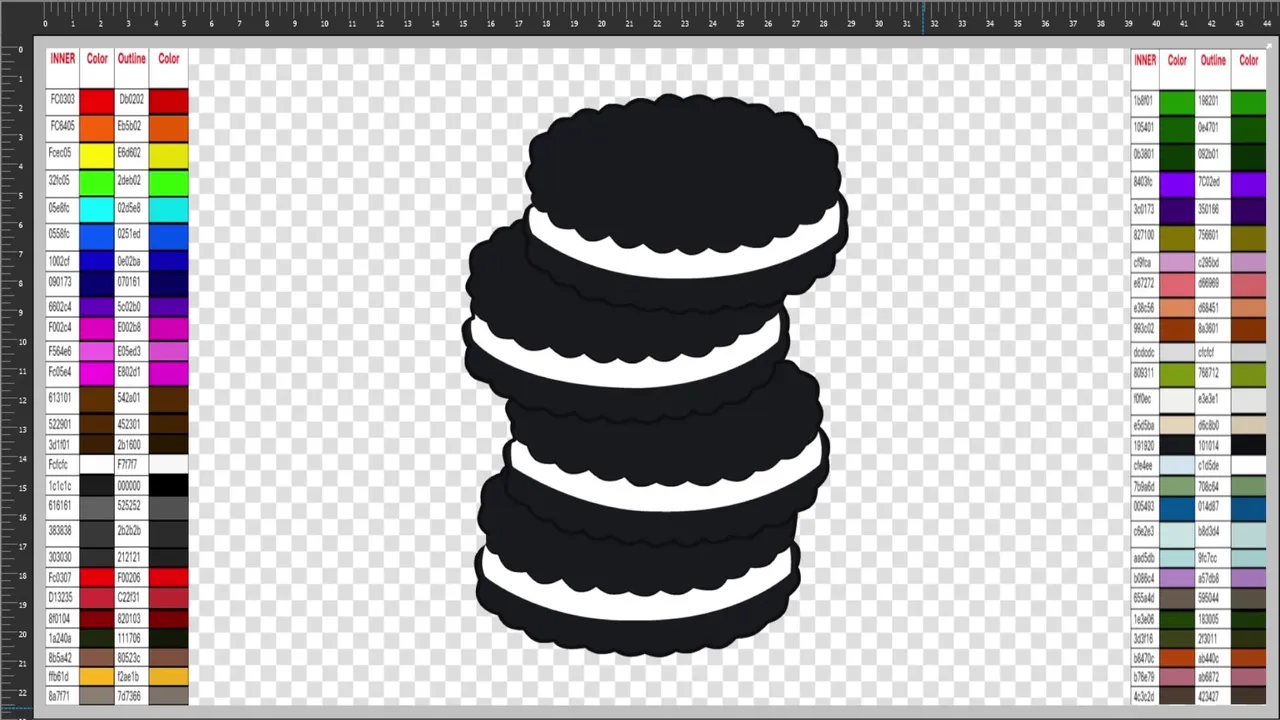Select the hex code 212121
Viewport: 1280px width, 720px height.
tap(129, 558)
